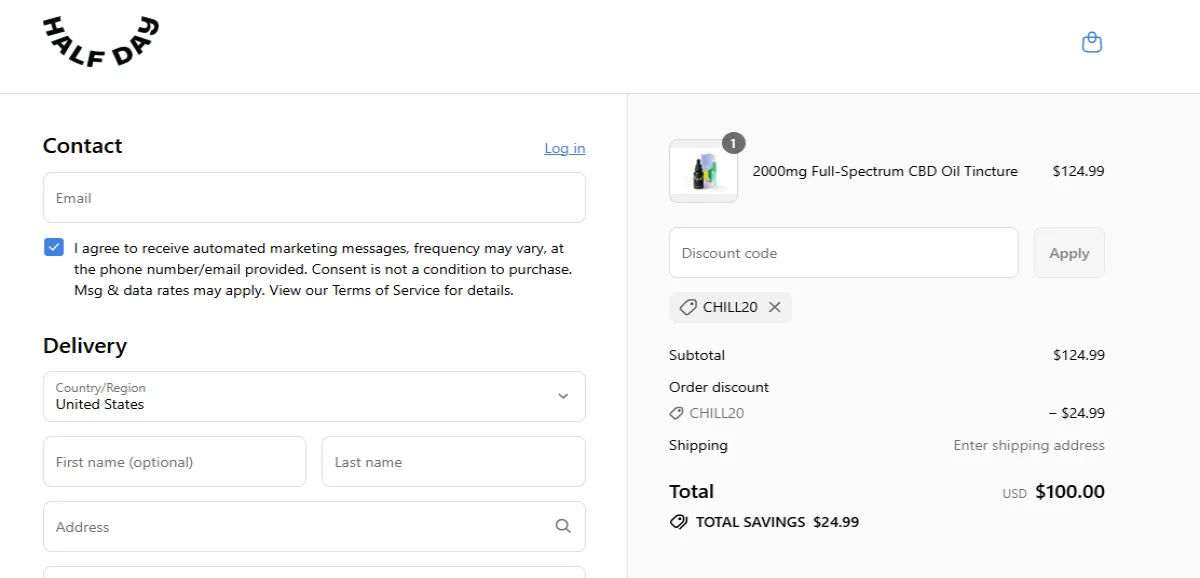The image size is (1200, 578).
Task: Click the tag icon next to TOTAL SAVINGS
Action: [x=679, y=521]
